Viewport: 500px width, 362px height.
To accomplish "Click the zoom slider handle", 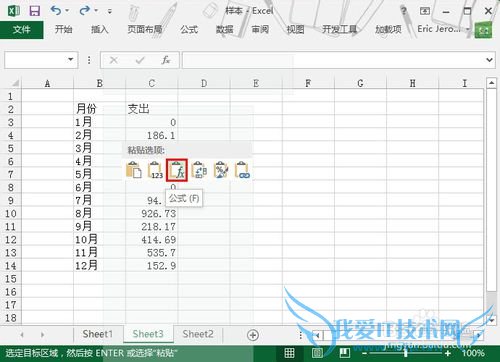I will (406, 353).
